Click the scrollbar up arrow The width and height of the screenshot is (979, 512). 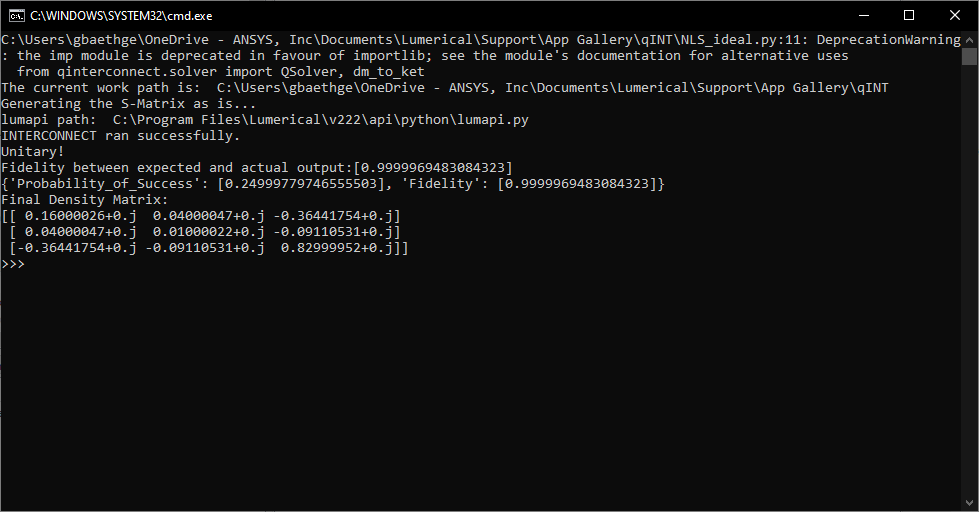[969, 39]
